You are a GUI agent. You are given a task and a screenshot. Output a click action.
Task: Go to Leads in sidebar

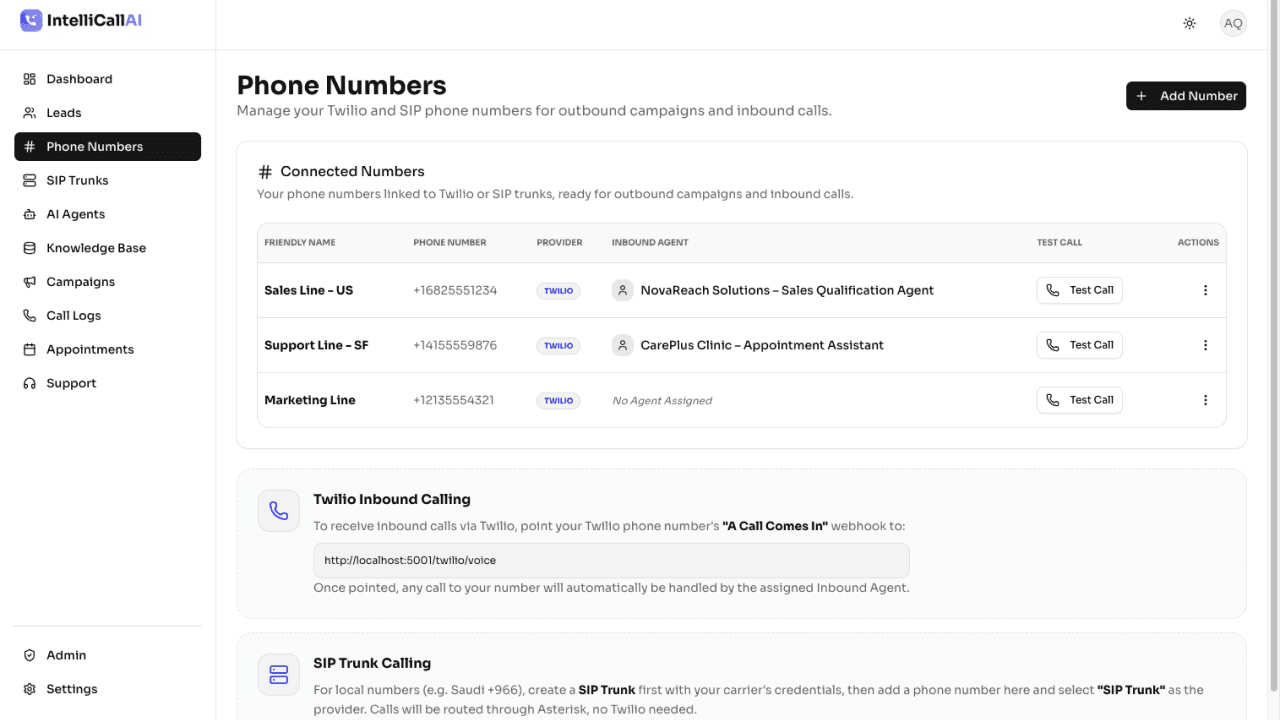click(x=107, y=113)
